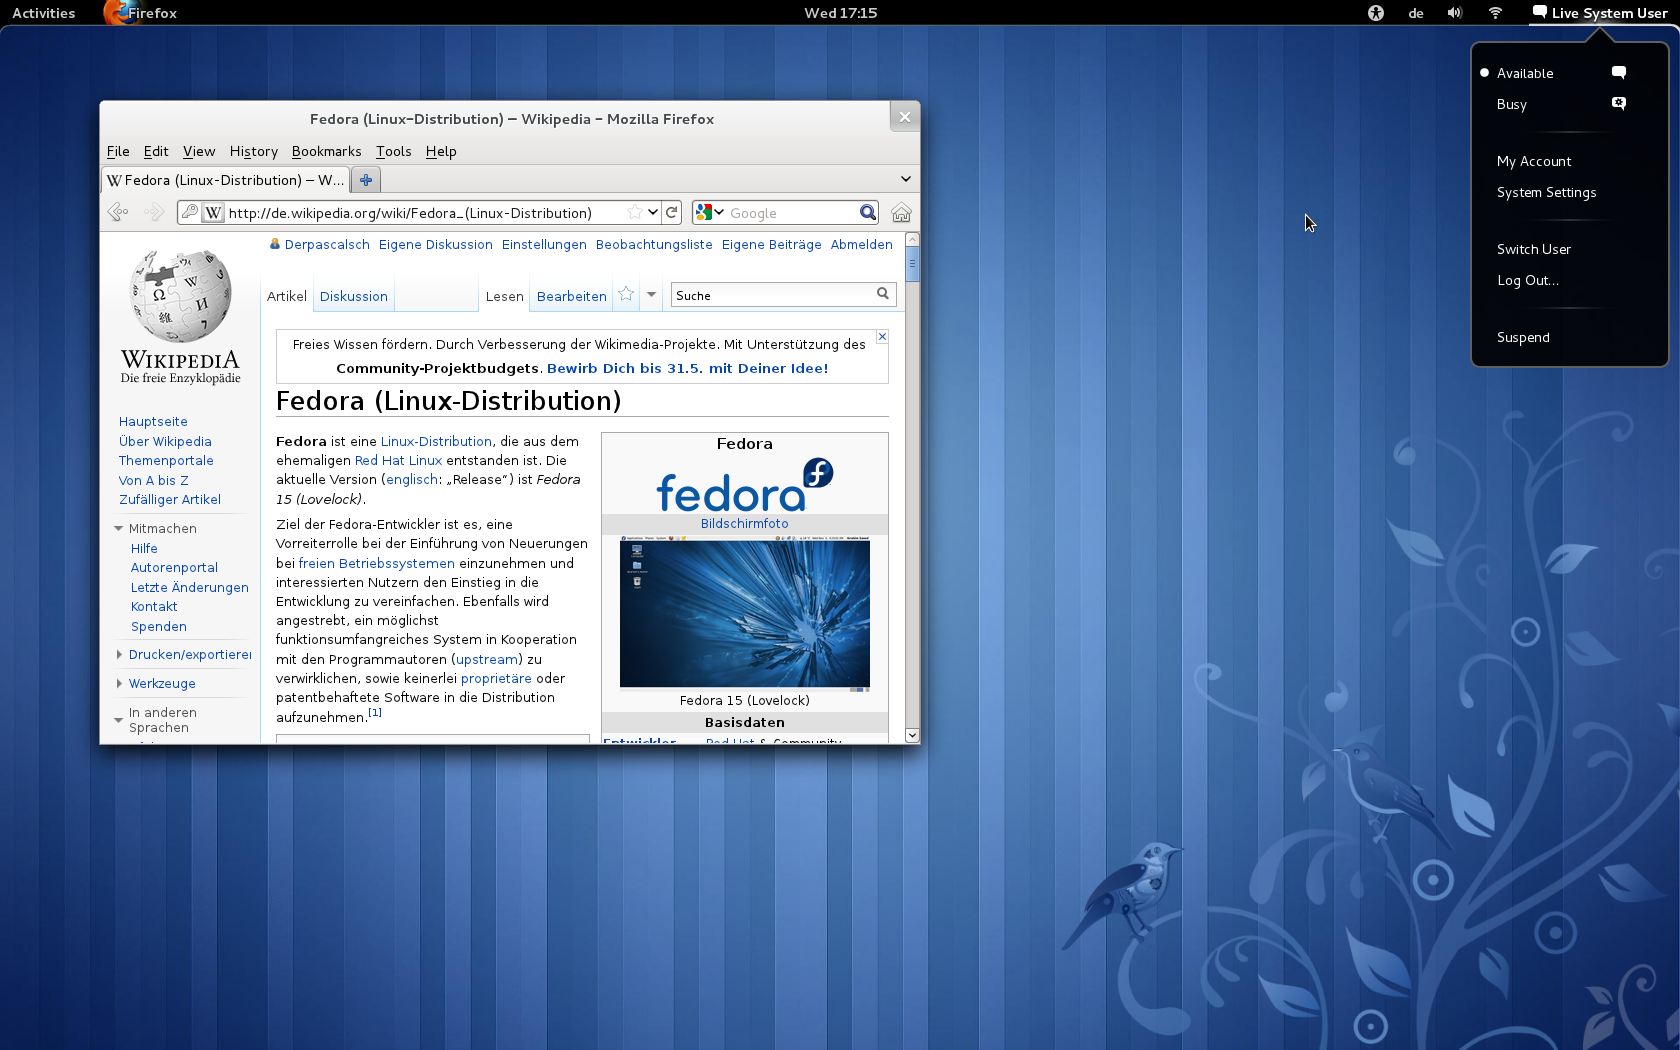Collapse the Mitmachen sidebar section
This screenshot has width=1680, height=1050.
click(x=117, y=528)
